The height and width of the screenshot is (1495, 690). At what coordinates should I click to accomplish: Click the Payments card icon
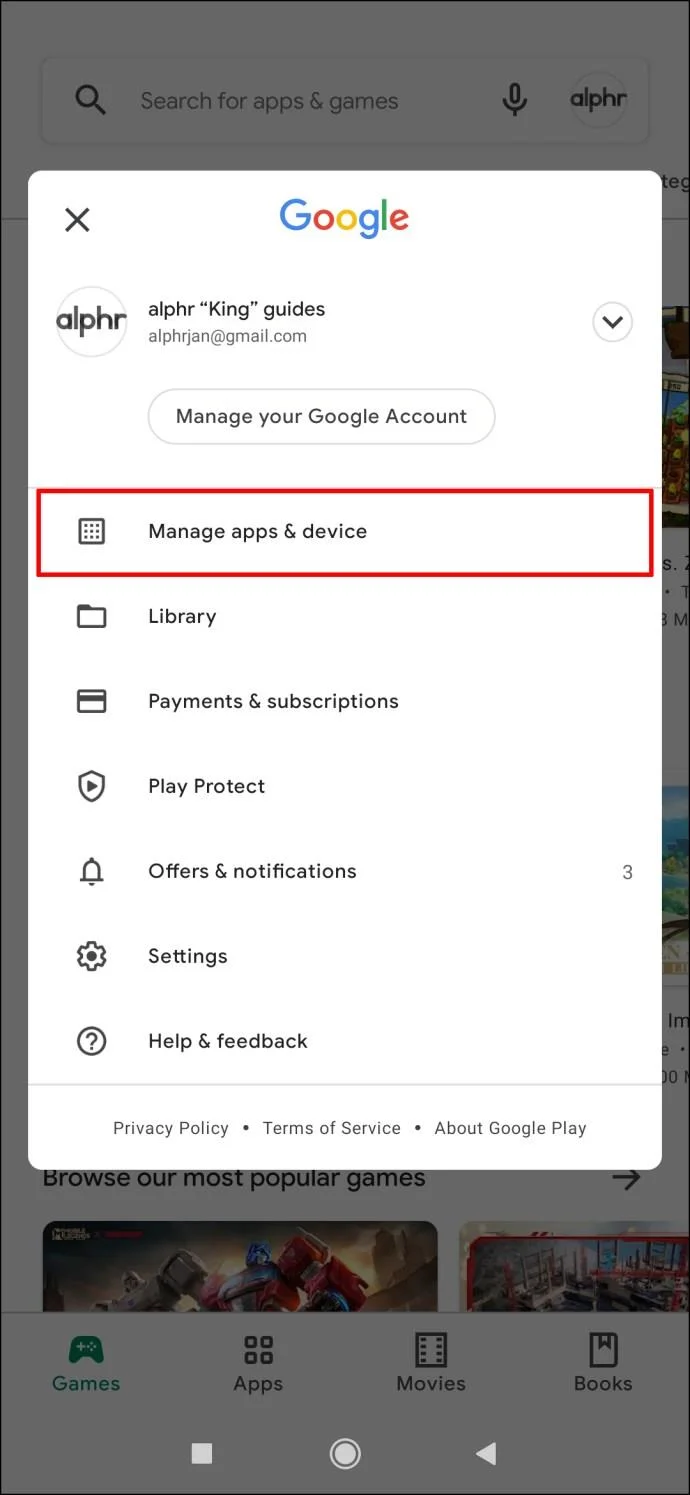pyautogui.click(x=91, y=701)
